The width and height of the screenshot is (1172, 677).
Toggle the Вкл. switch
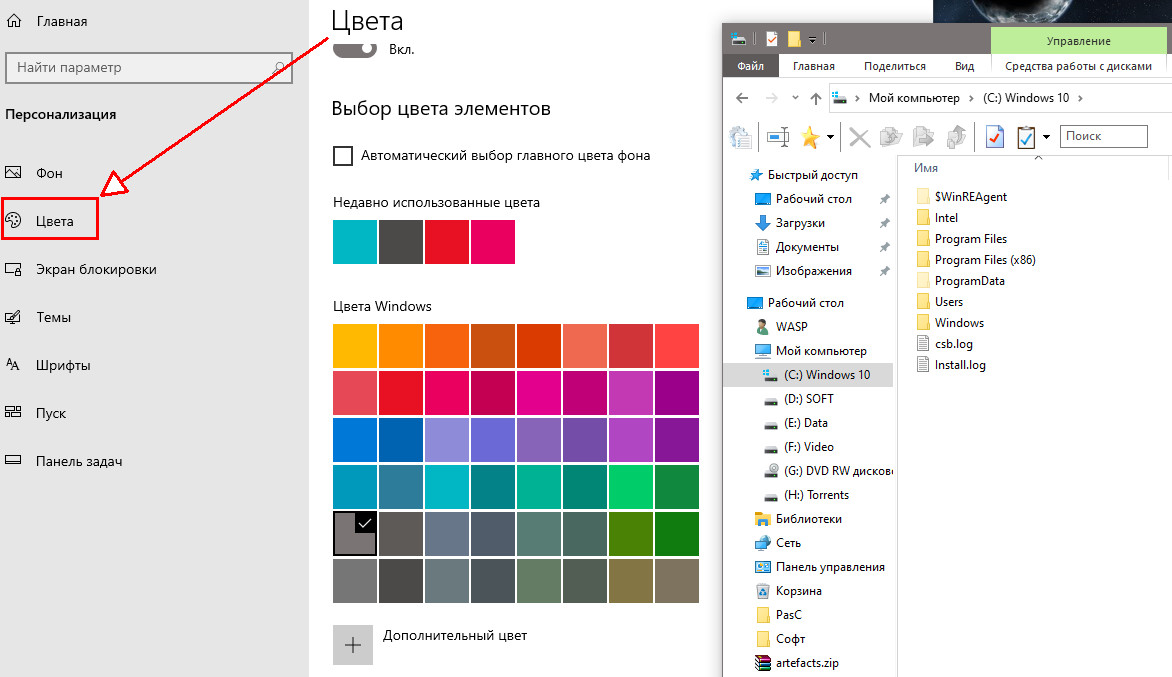[355, 48]
